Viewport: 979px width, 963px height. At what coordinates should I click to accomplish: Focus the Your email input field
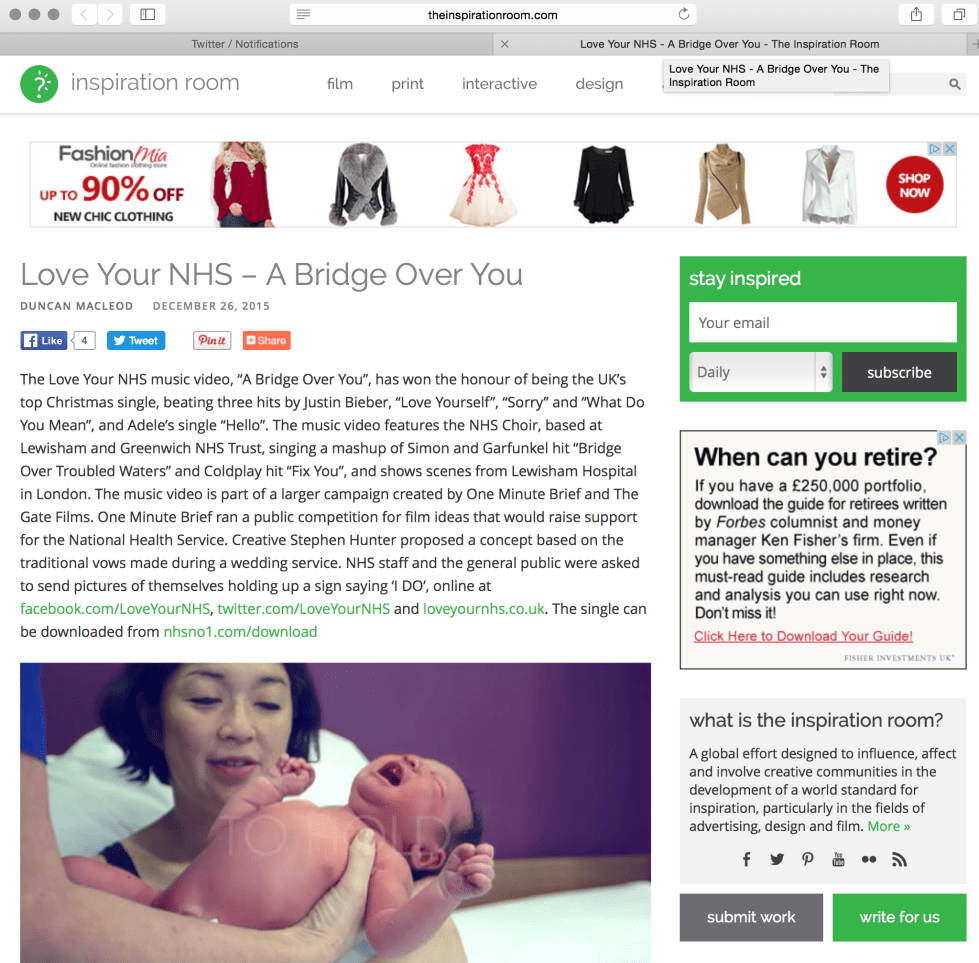tap(822, 322)
